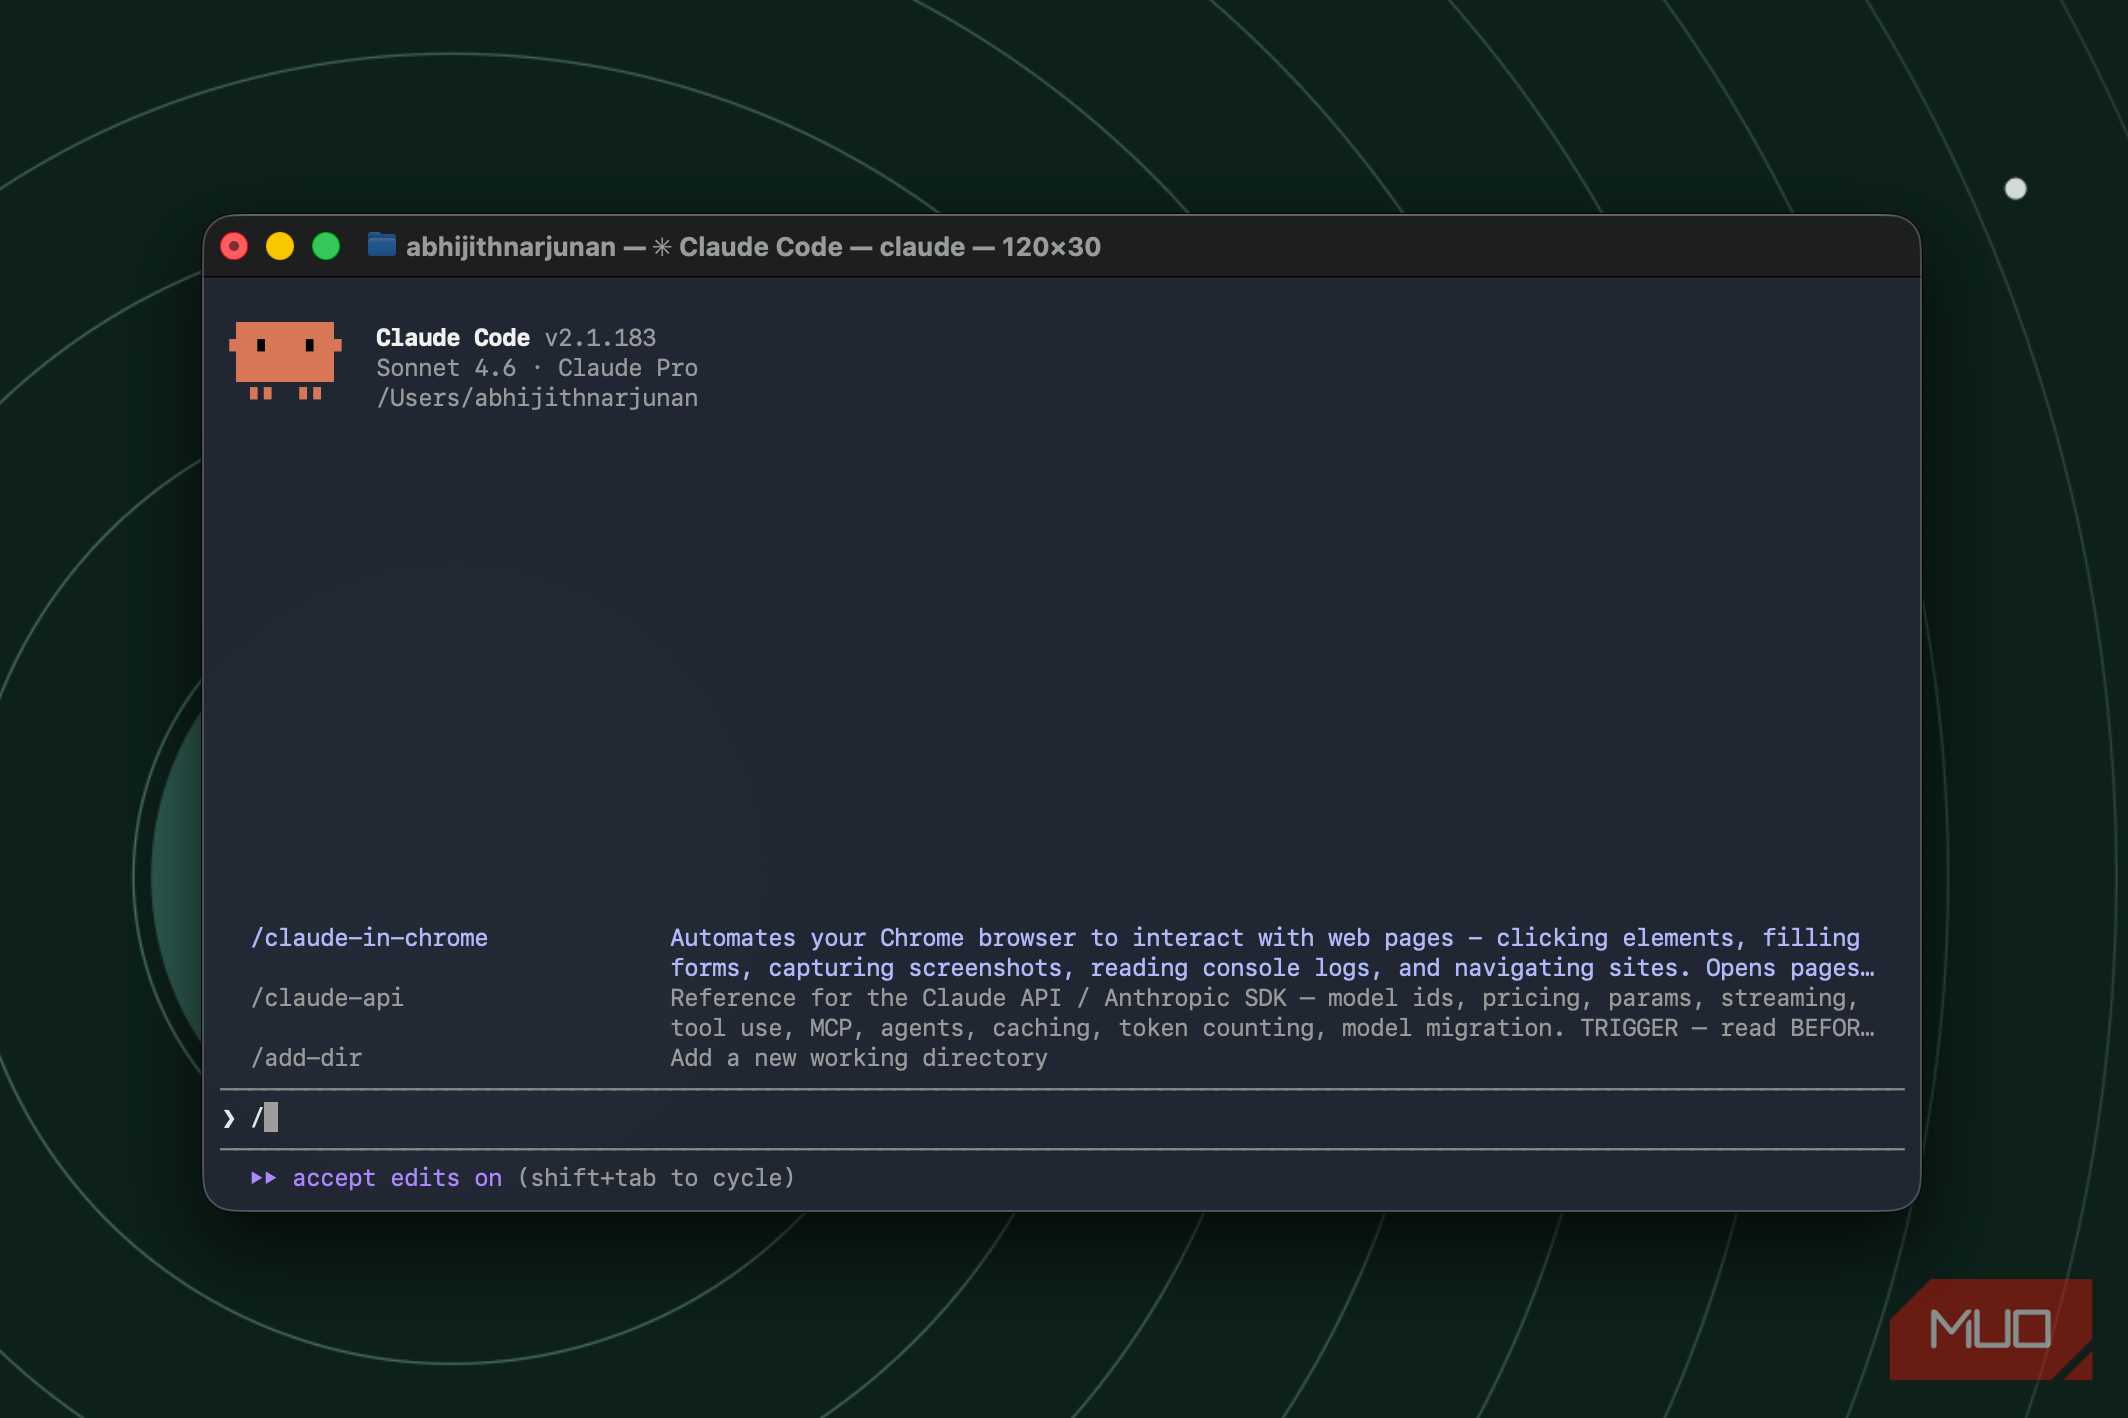Click the path '/Users/abhijithnarjunan'
Viewport: 2128px width, 1418px height.
pyautogui.click(x=537, y=398)
